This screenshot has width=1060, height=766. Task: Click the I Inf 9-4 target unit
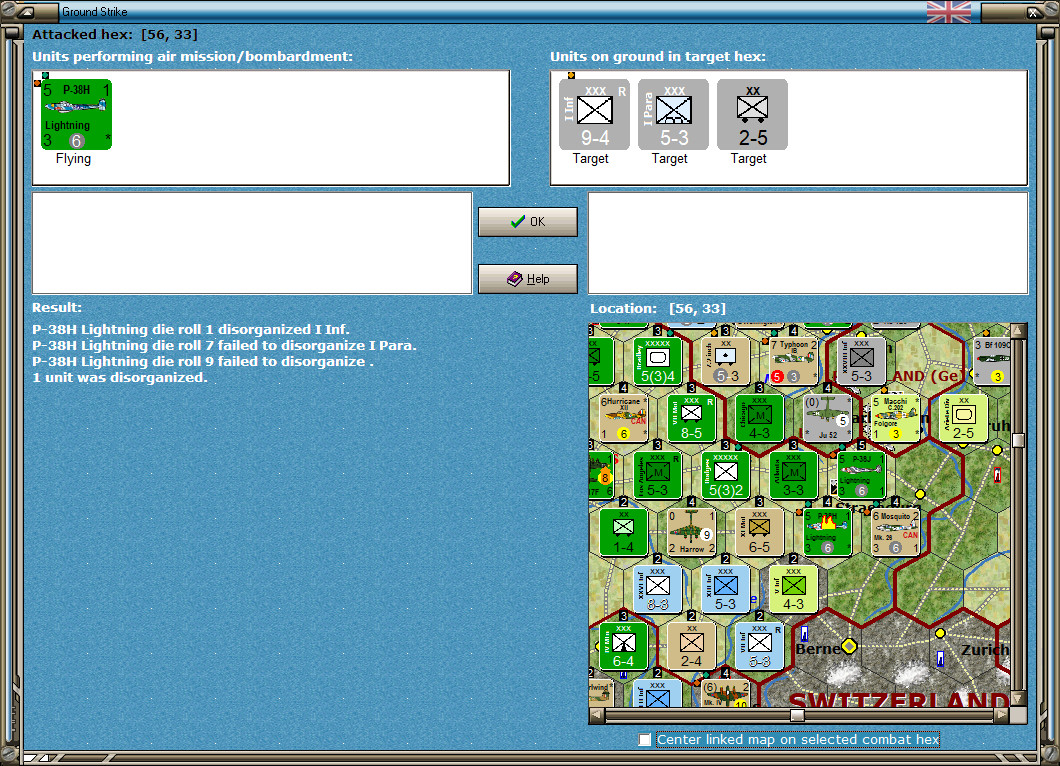(593, 113)
